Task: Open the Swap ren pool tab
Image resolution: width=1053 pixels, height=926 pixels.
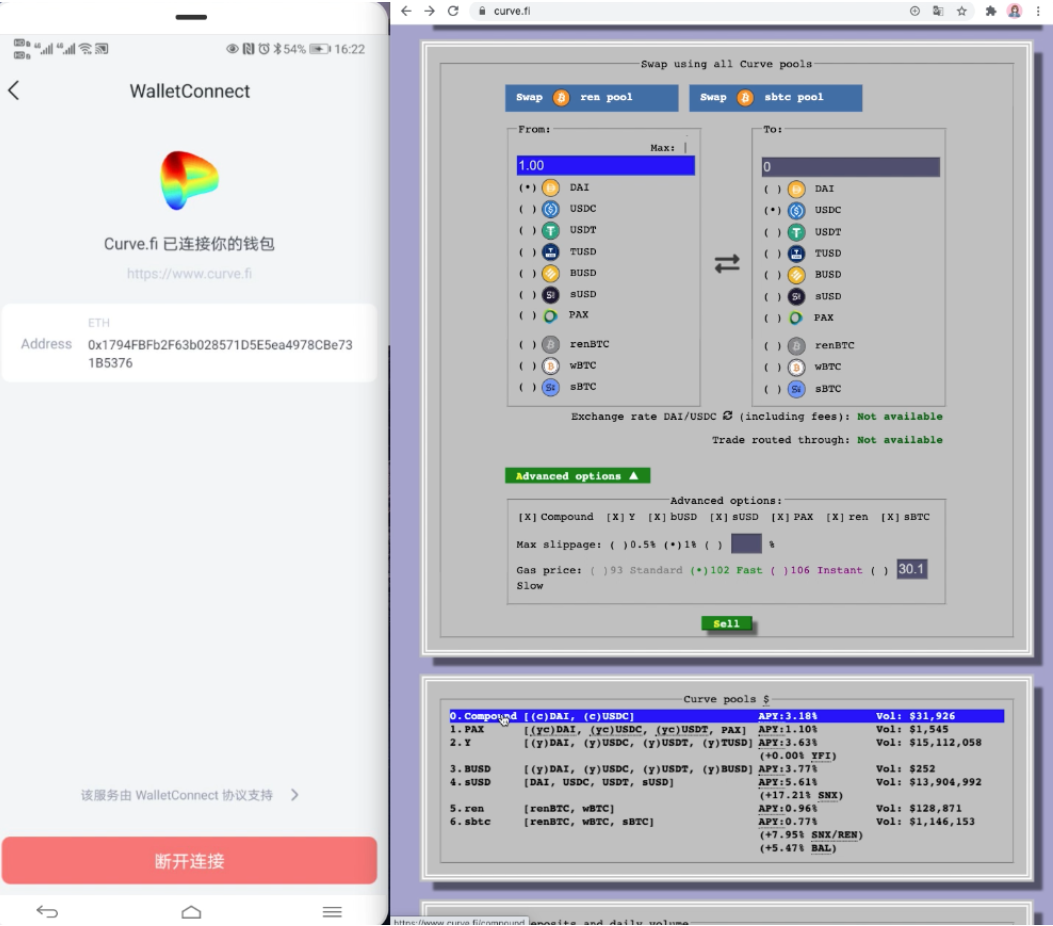Action: (x=583, y=98)
